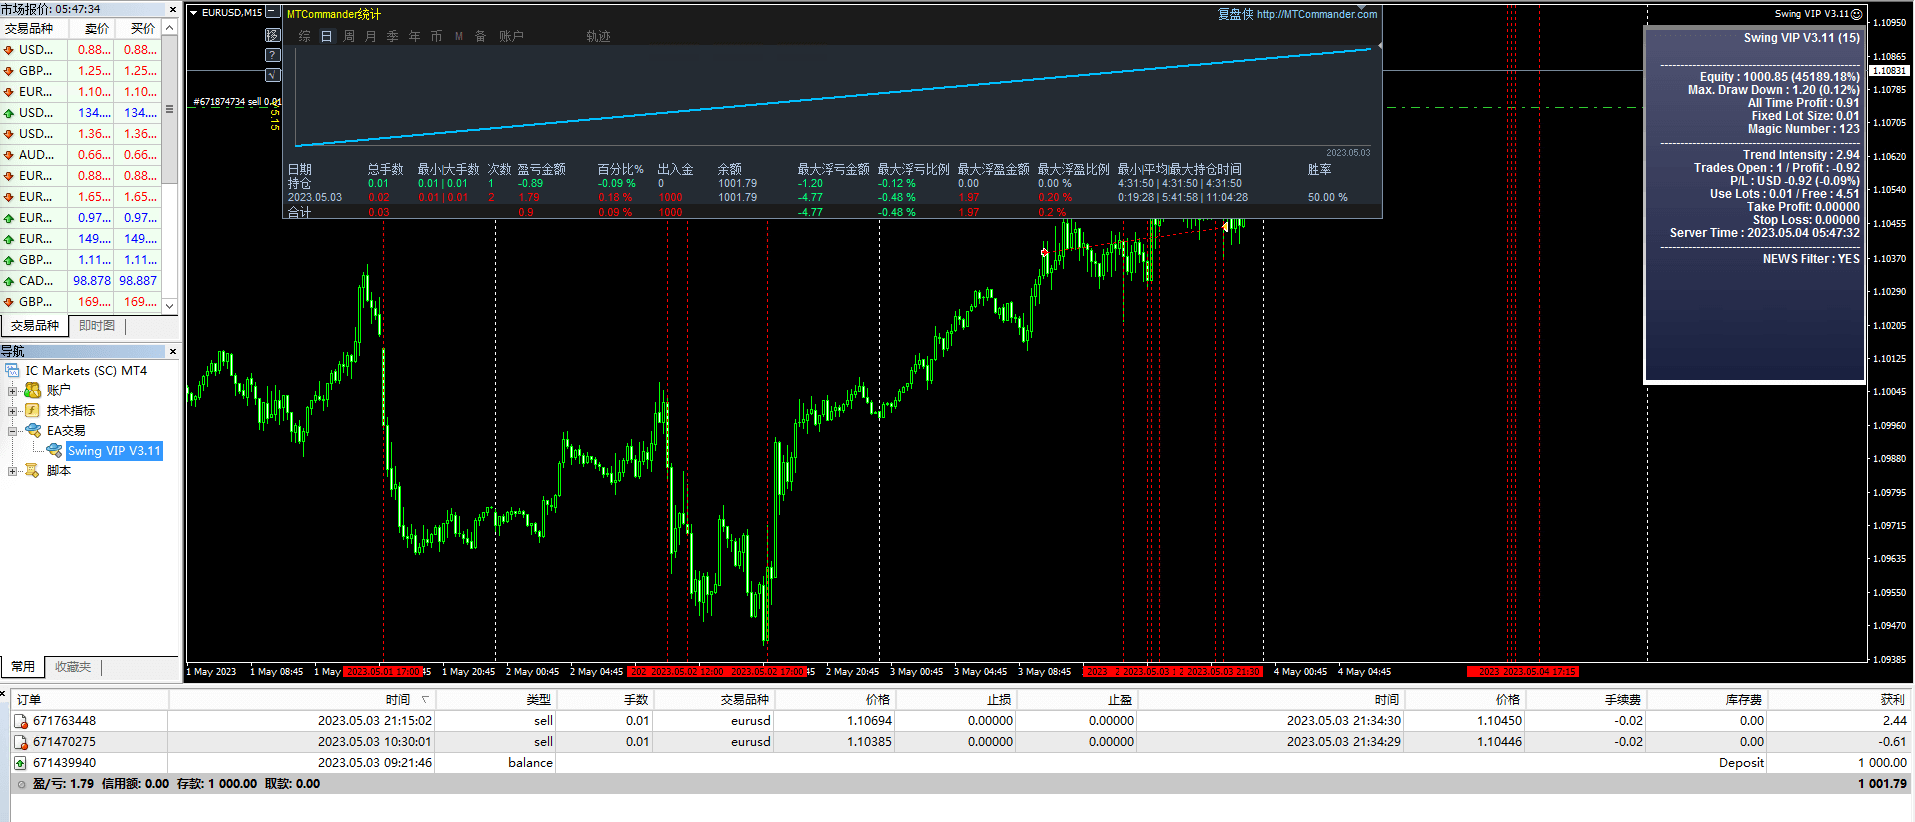Select the 周 (weekly) statistics tab

click(x=349, y=36)
